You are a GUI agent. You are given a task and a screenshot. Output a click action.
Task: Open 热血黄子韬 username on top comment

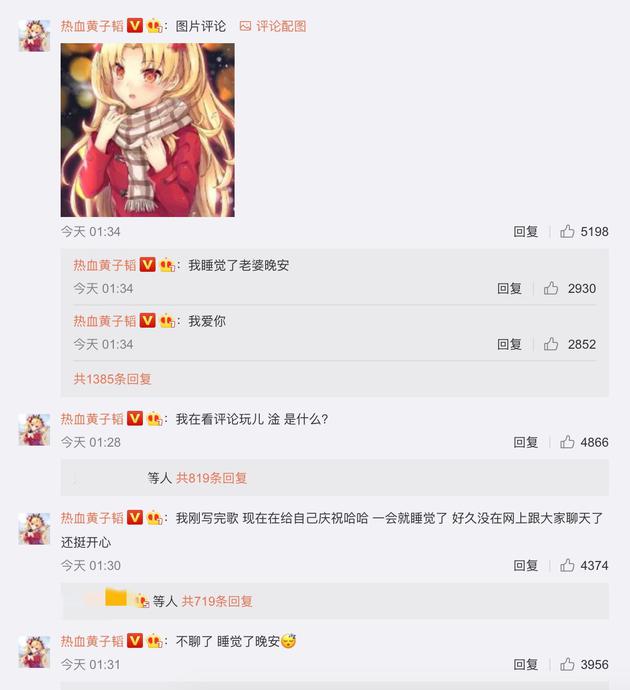[92, 26]
